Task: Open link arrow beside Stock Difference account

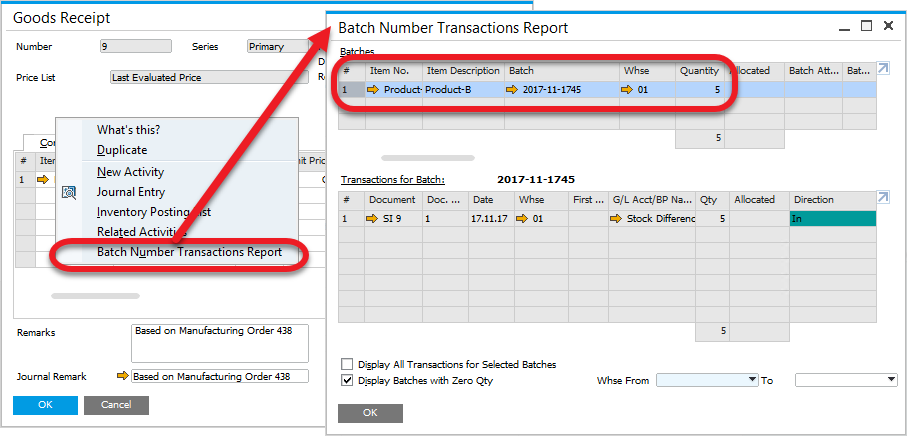Action: (x=617, y=219)
